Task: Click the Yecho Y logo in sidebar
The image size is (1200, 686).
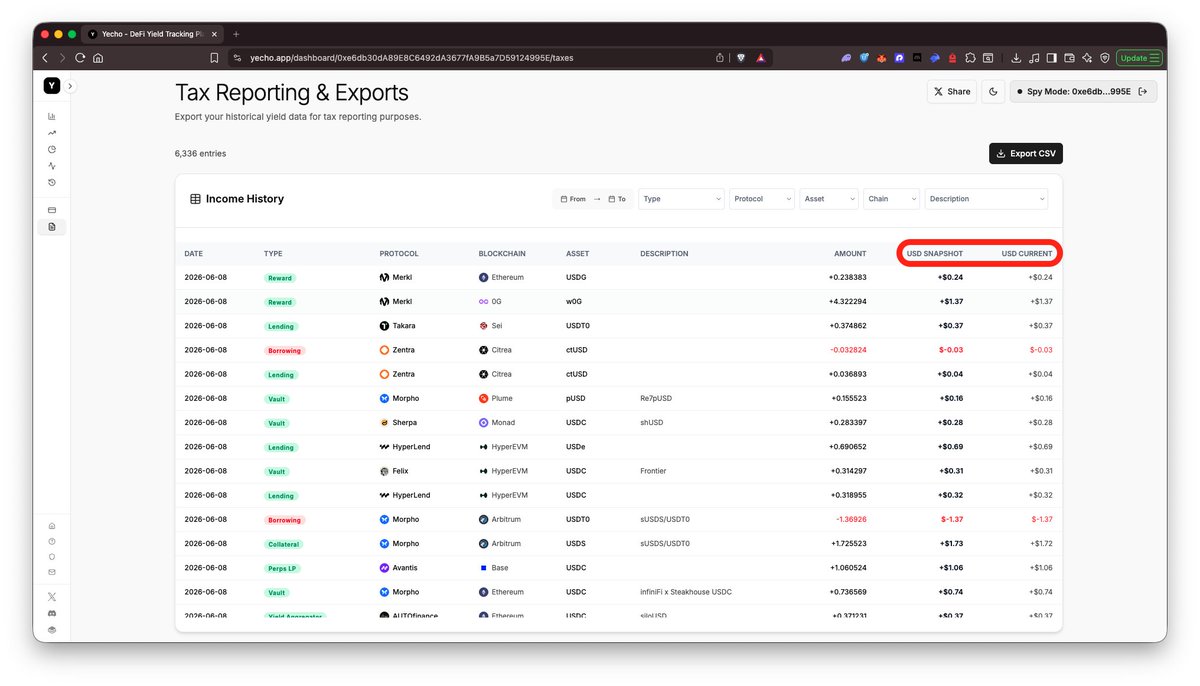Action: (52, 86)
